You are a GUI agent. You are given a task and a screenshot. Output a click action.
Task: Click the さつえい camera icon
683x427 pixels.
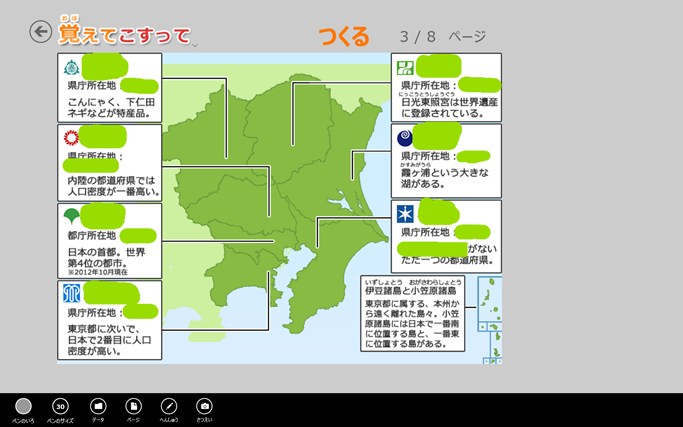coord(204,406)
